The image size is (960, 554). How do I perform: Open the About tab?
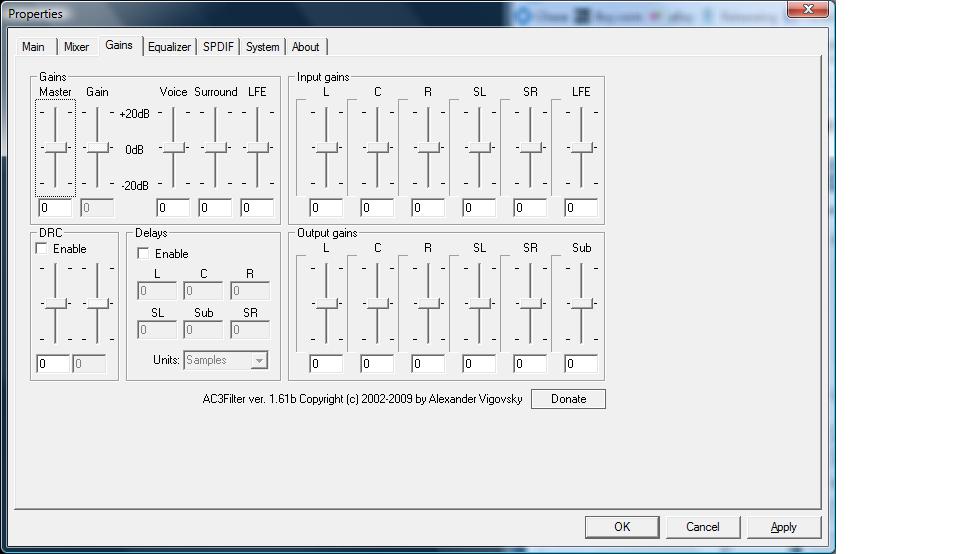[x=305, y=47]
